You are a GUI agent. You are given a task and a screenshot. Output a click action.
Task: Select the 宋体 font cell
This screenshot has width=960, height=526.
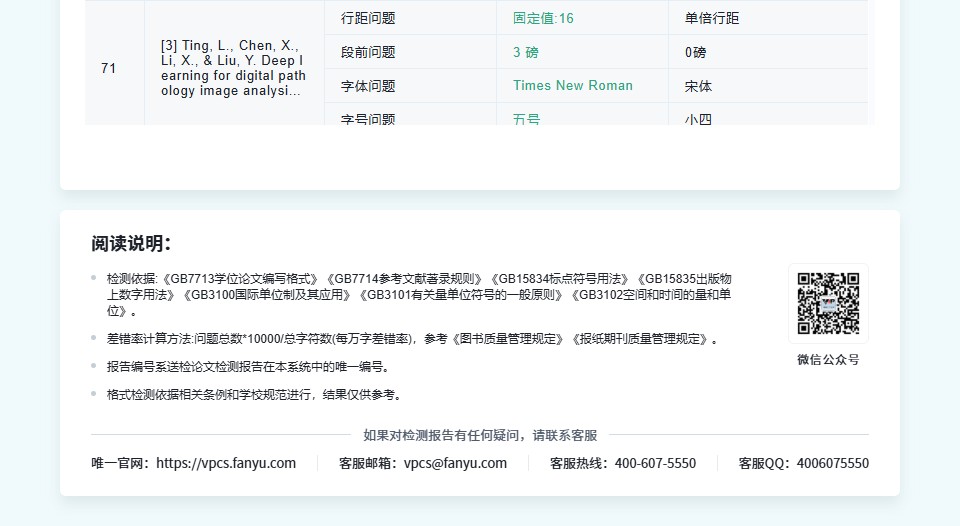698,86
